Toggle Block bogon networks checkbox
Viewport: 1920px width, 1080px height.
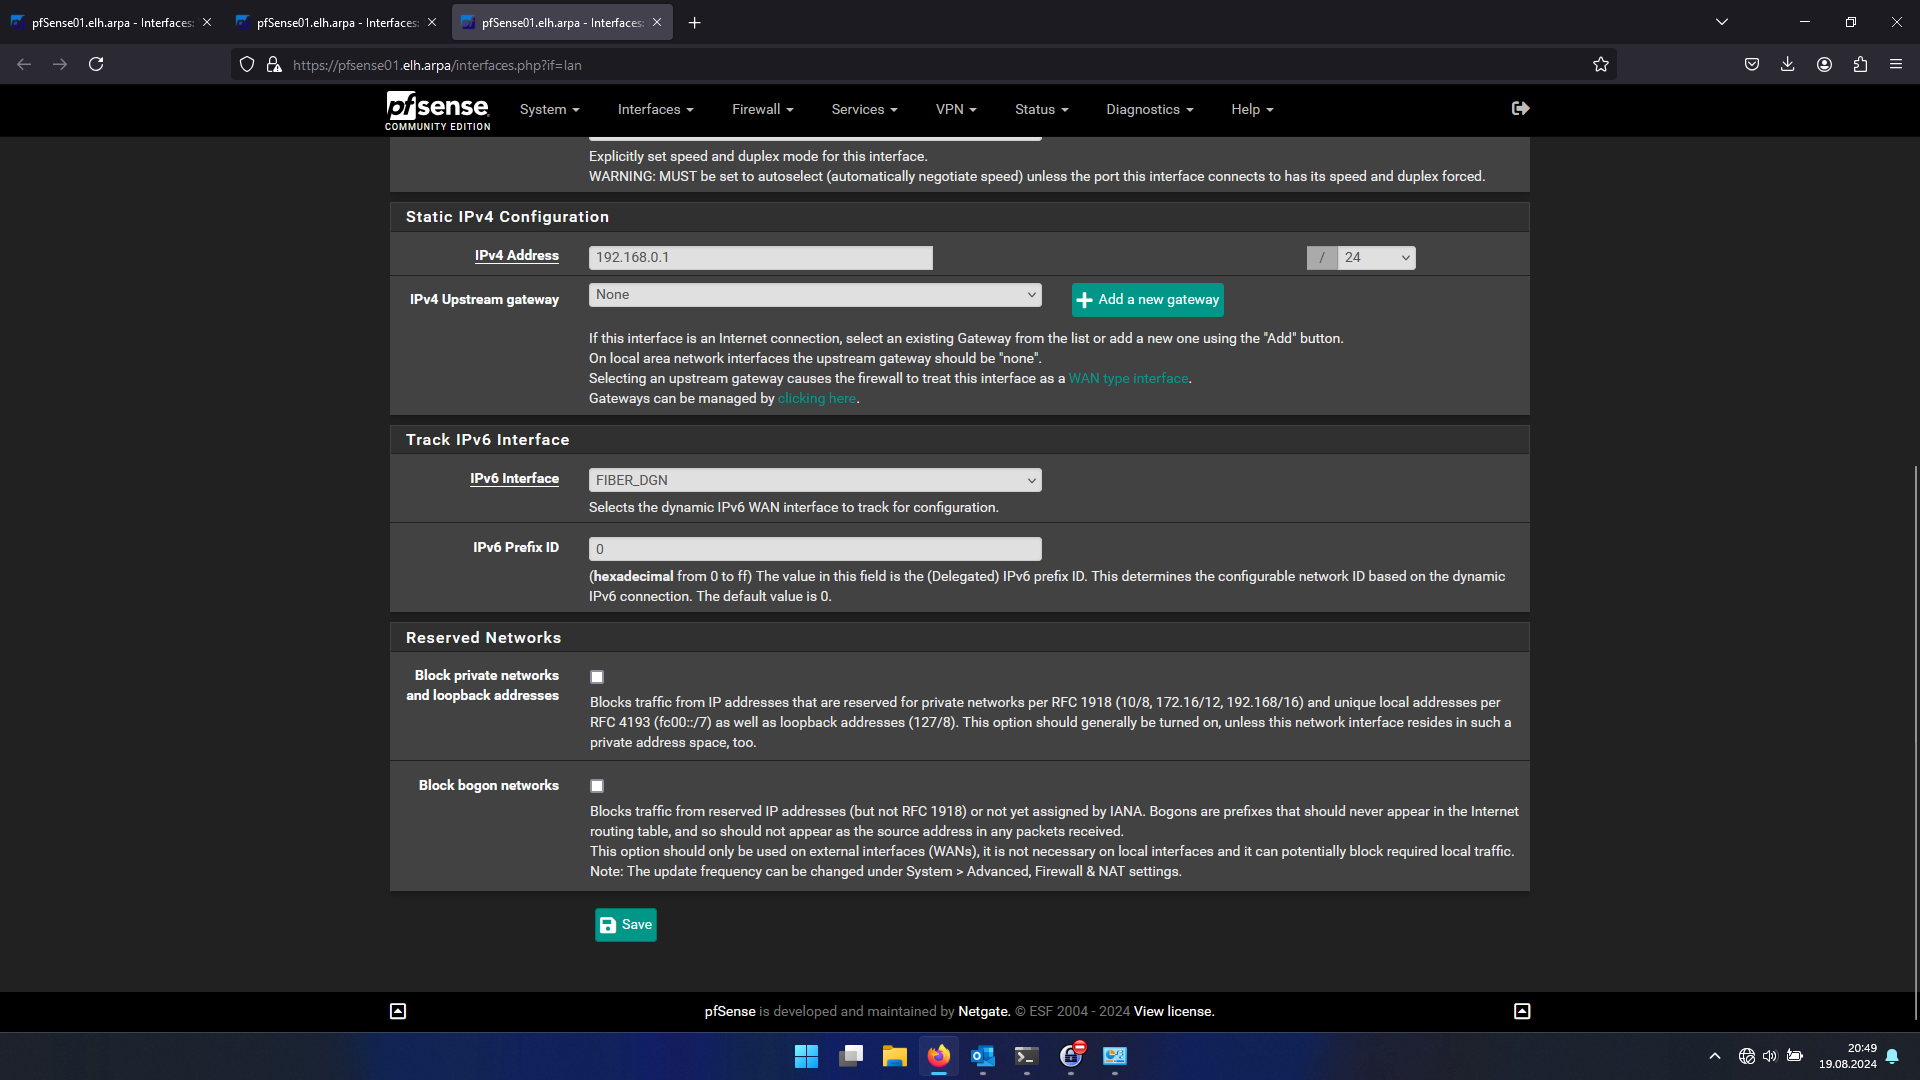[597, 786]
